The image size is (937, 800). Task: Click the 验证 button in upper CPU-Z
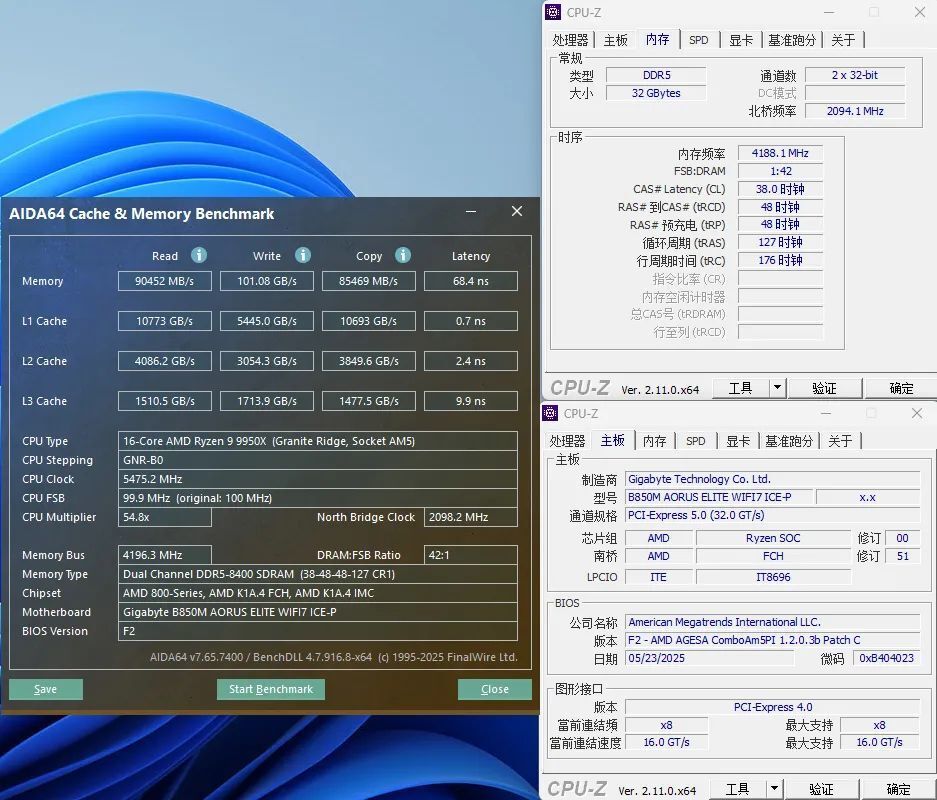(825, 388)
